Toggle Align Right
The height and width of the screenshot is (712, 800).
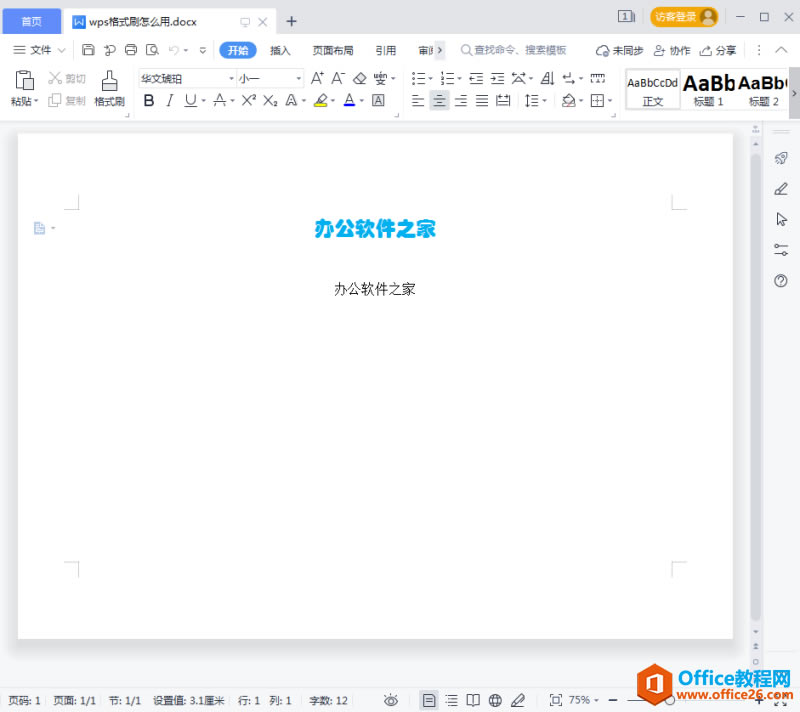461,100
